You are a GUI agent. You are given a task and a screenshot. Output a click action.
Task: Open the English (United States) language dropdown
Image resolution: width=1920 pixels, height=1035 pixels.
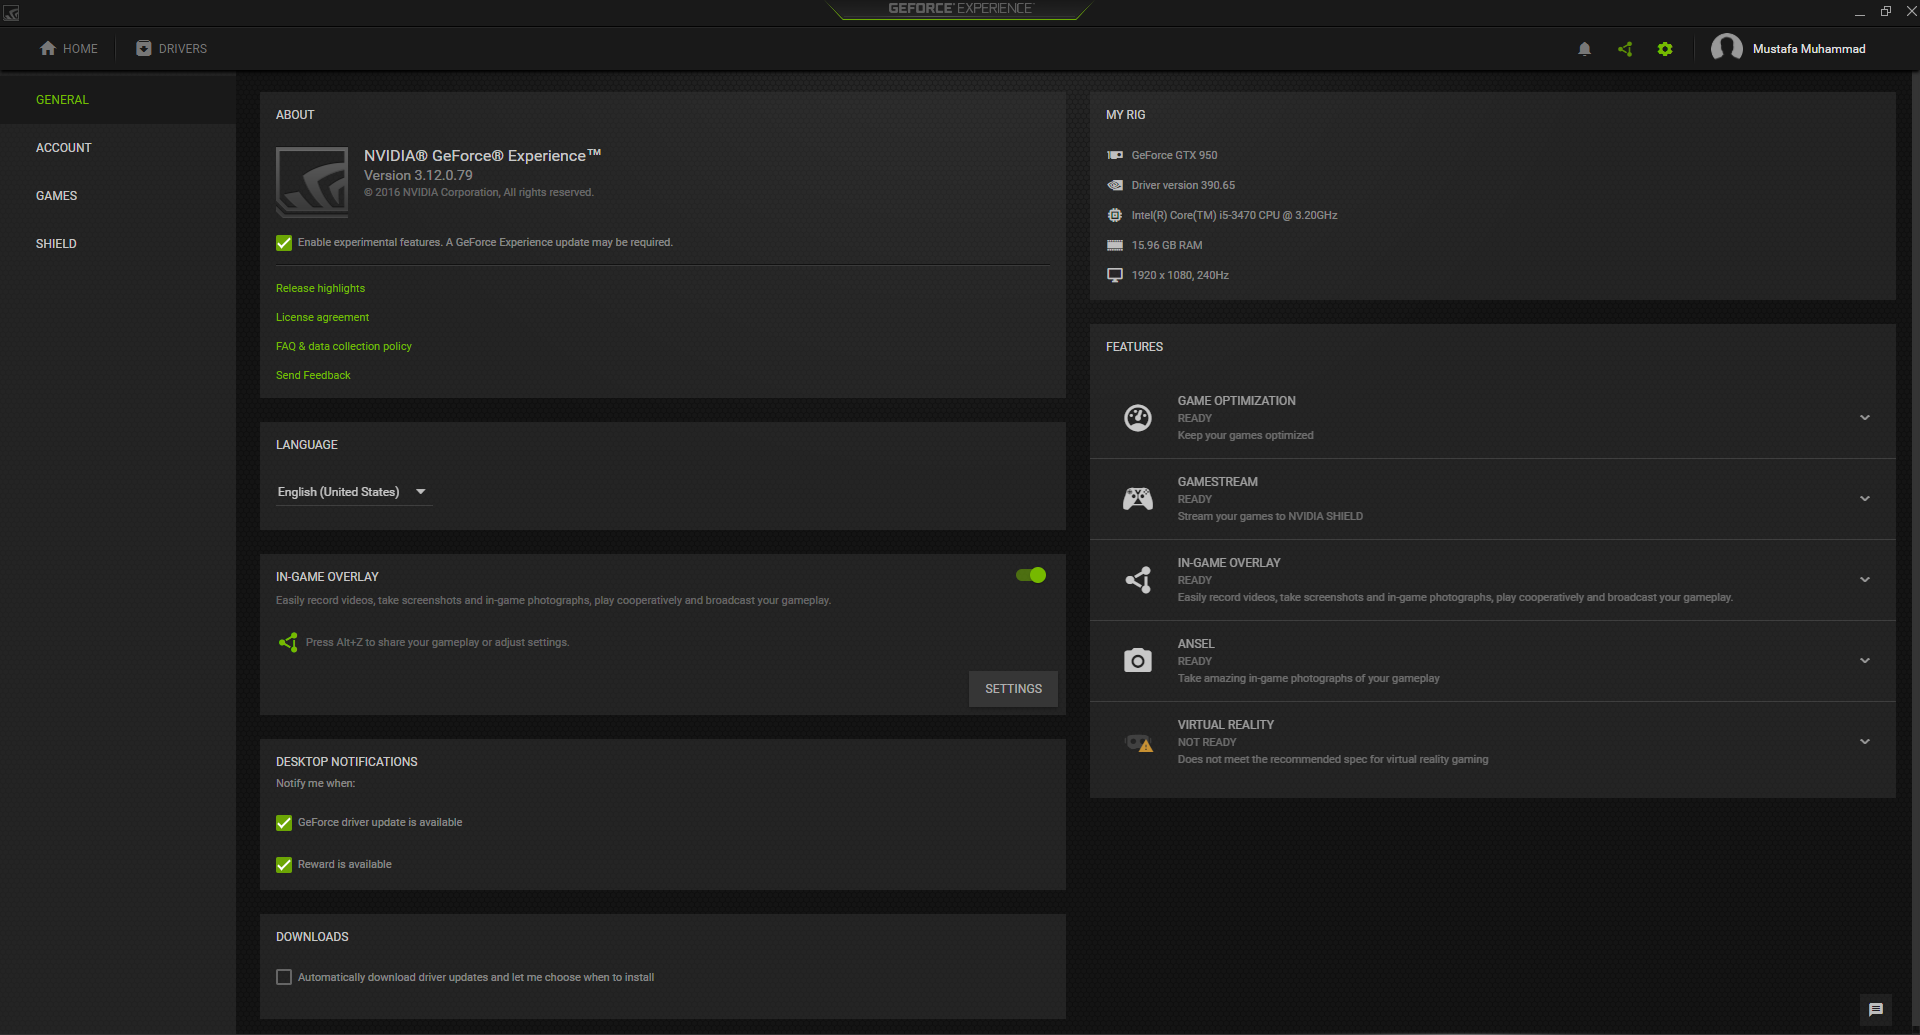tap(353, 492)
